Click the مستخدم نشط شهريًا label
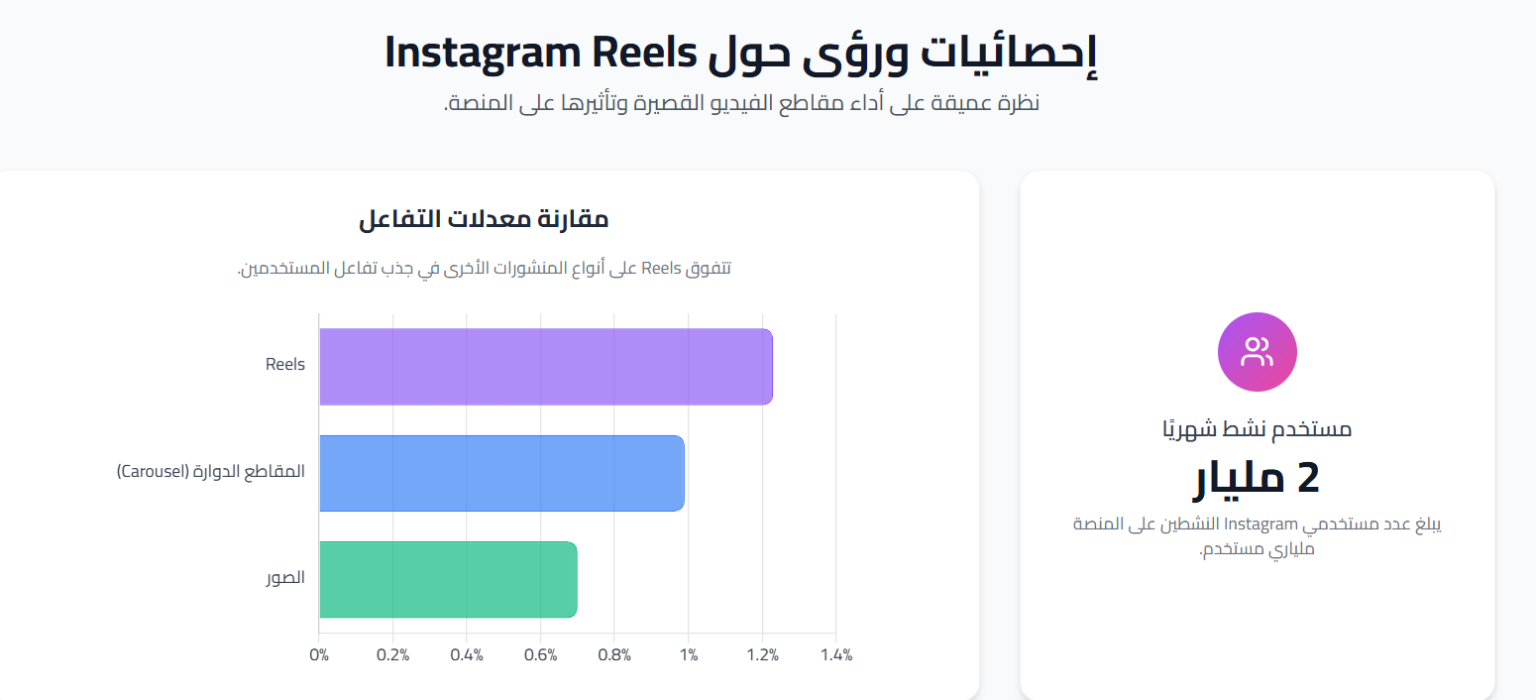 click(x=1257, y=429)
